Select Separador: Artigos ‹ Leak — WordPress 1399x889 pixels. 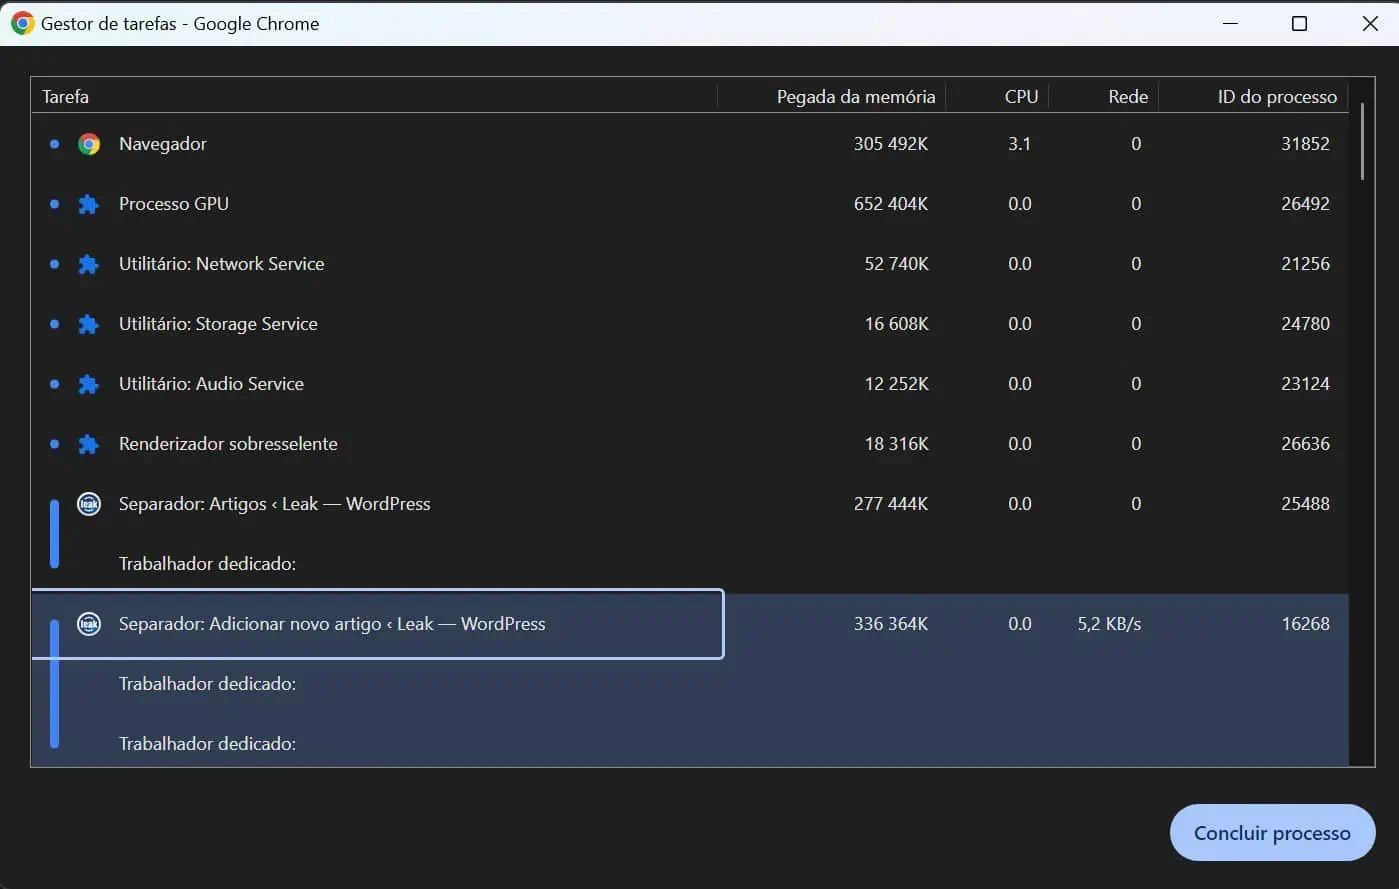pyautogui.click(x=690, y=504)
